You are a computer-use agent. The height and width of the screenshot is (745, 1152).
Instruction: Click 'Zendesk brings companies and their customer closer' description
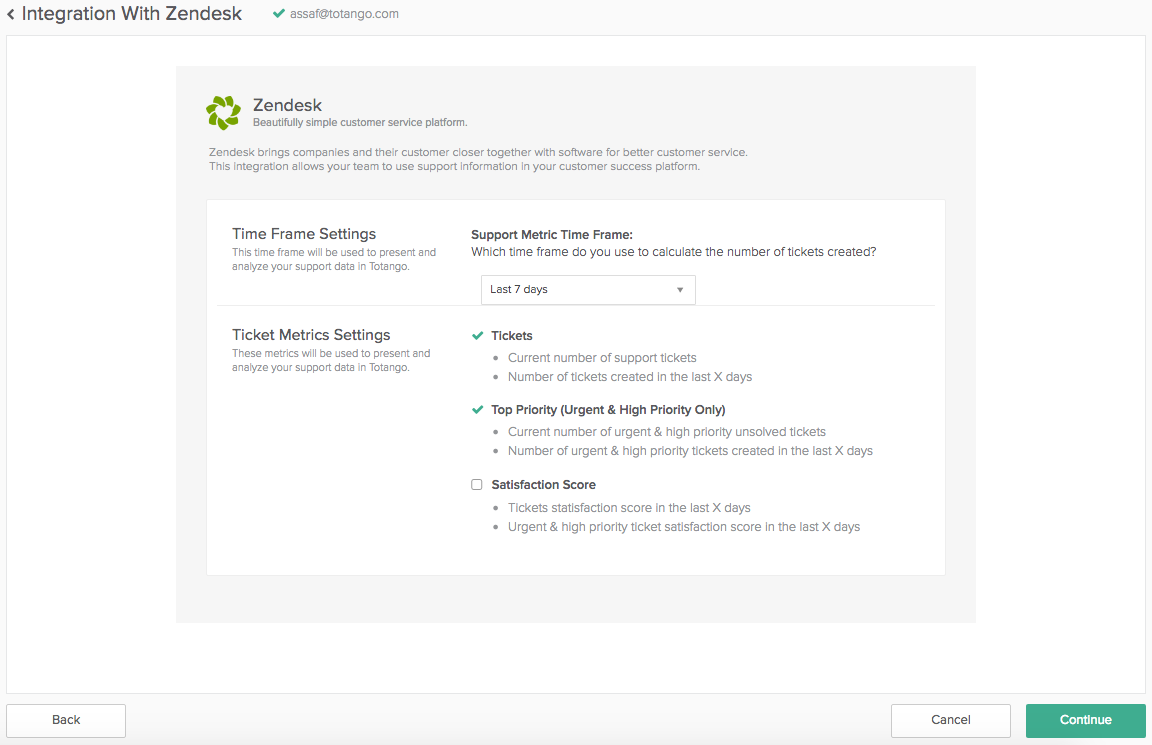coord(478,153)
